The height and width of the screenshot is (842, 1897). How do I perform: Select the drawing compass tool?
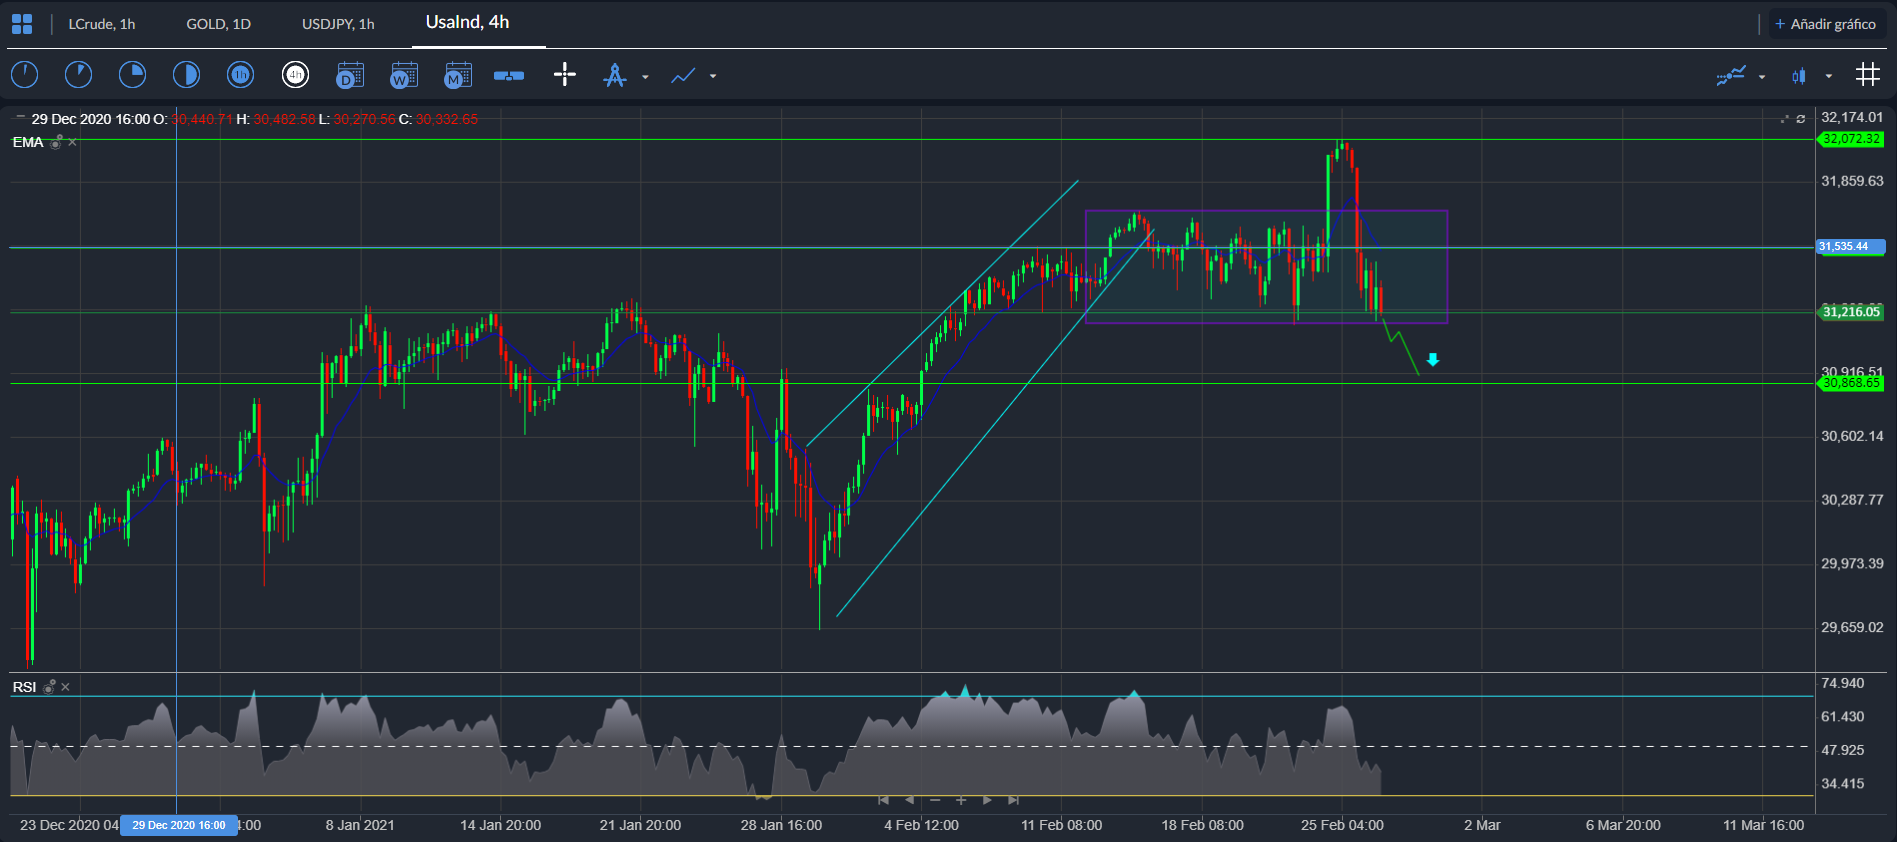[615, 75]
